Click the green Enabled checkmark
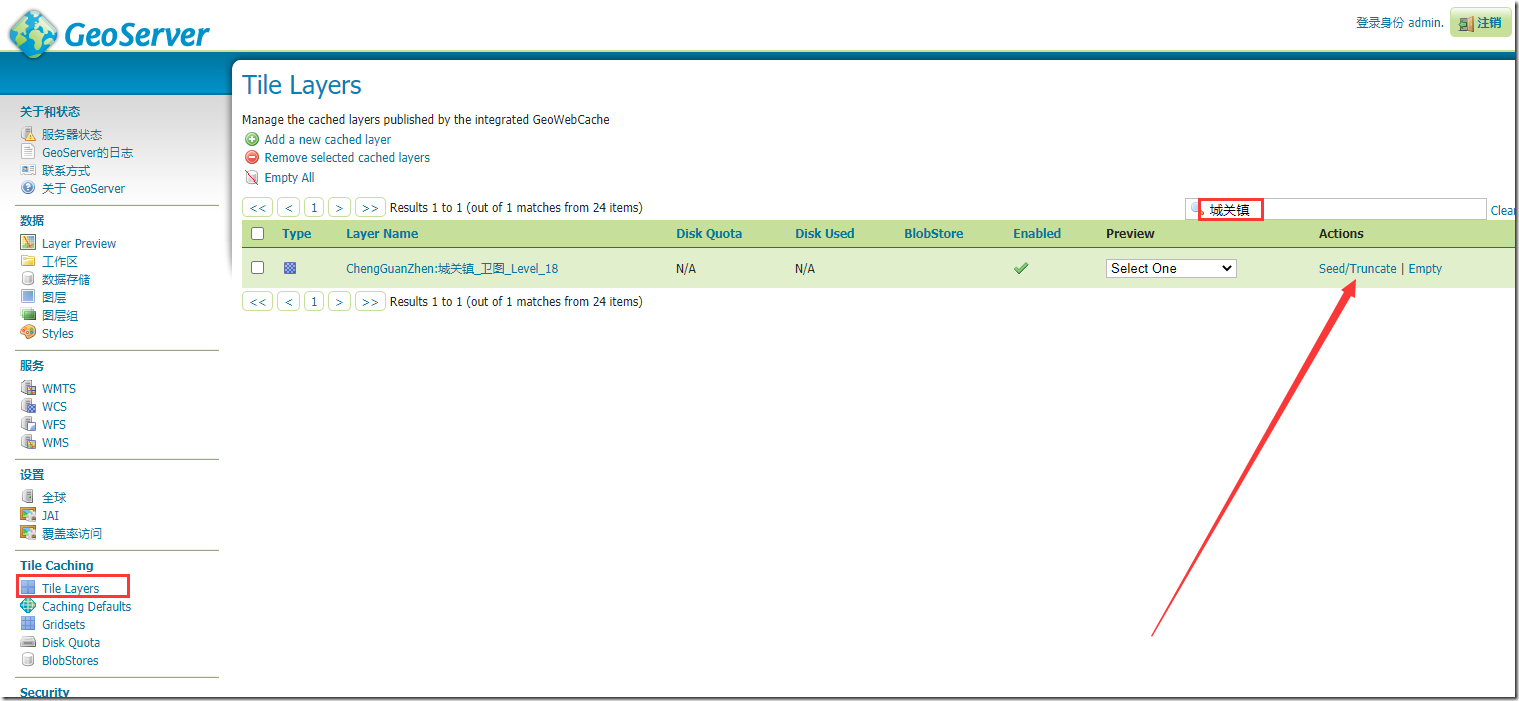 point(1021,268)
